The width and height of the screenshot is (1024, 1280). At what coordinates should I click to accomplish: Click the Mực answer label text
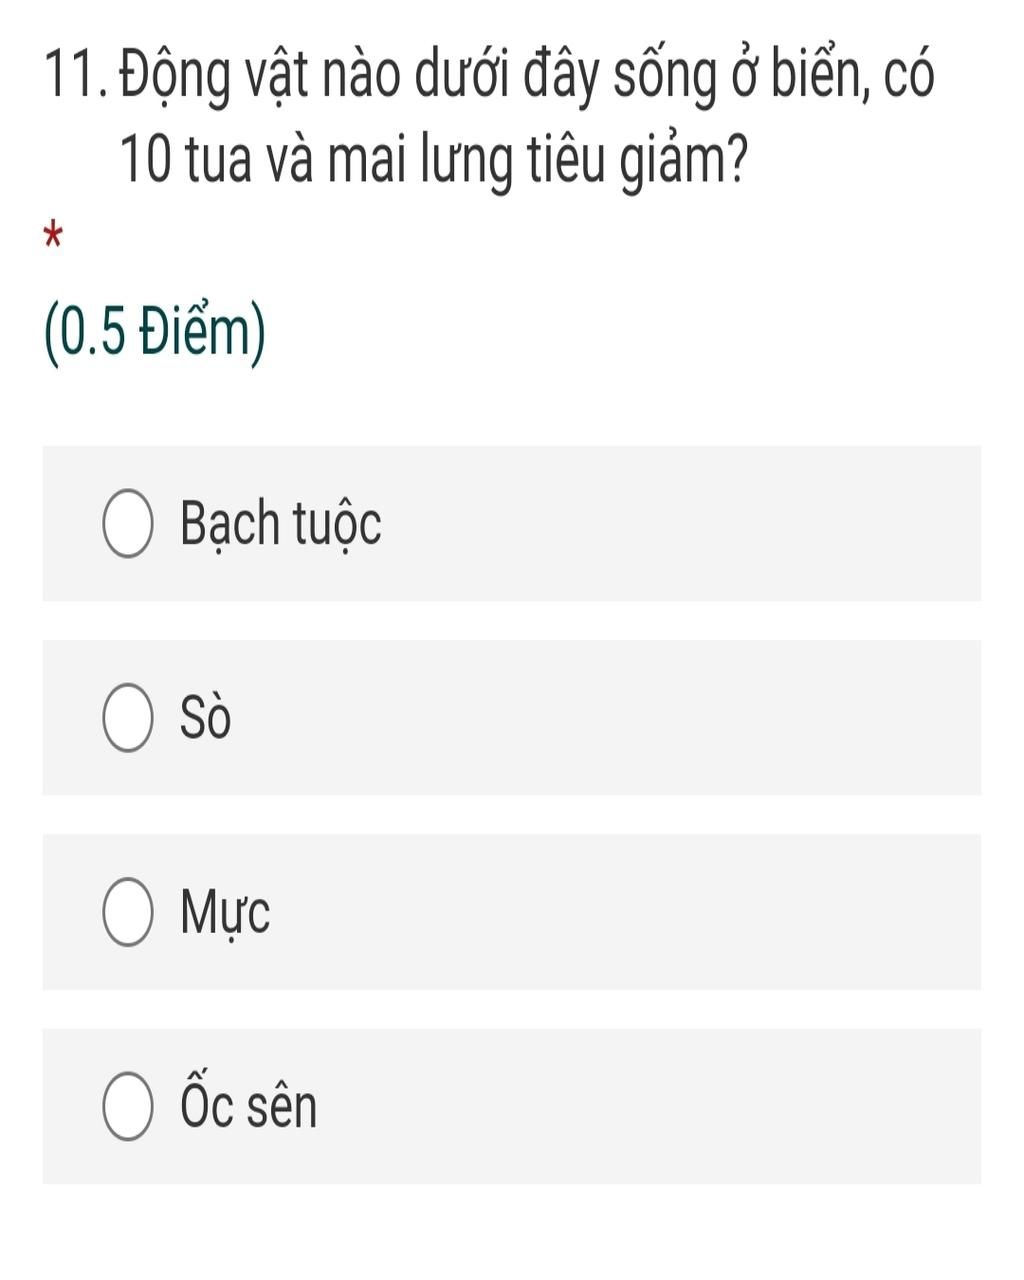225,913
